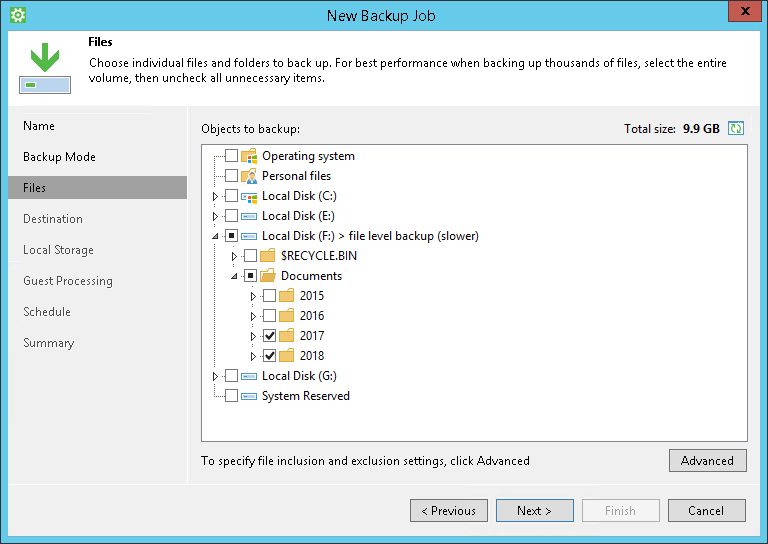
Task: Expand the 2018 folder node
Action: coord(253,356)
